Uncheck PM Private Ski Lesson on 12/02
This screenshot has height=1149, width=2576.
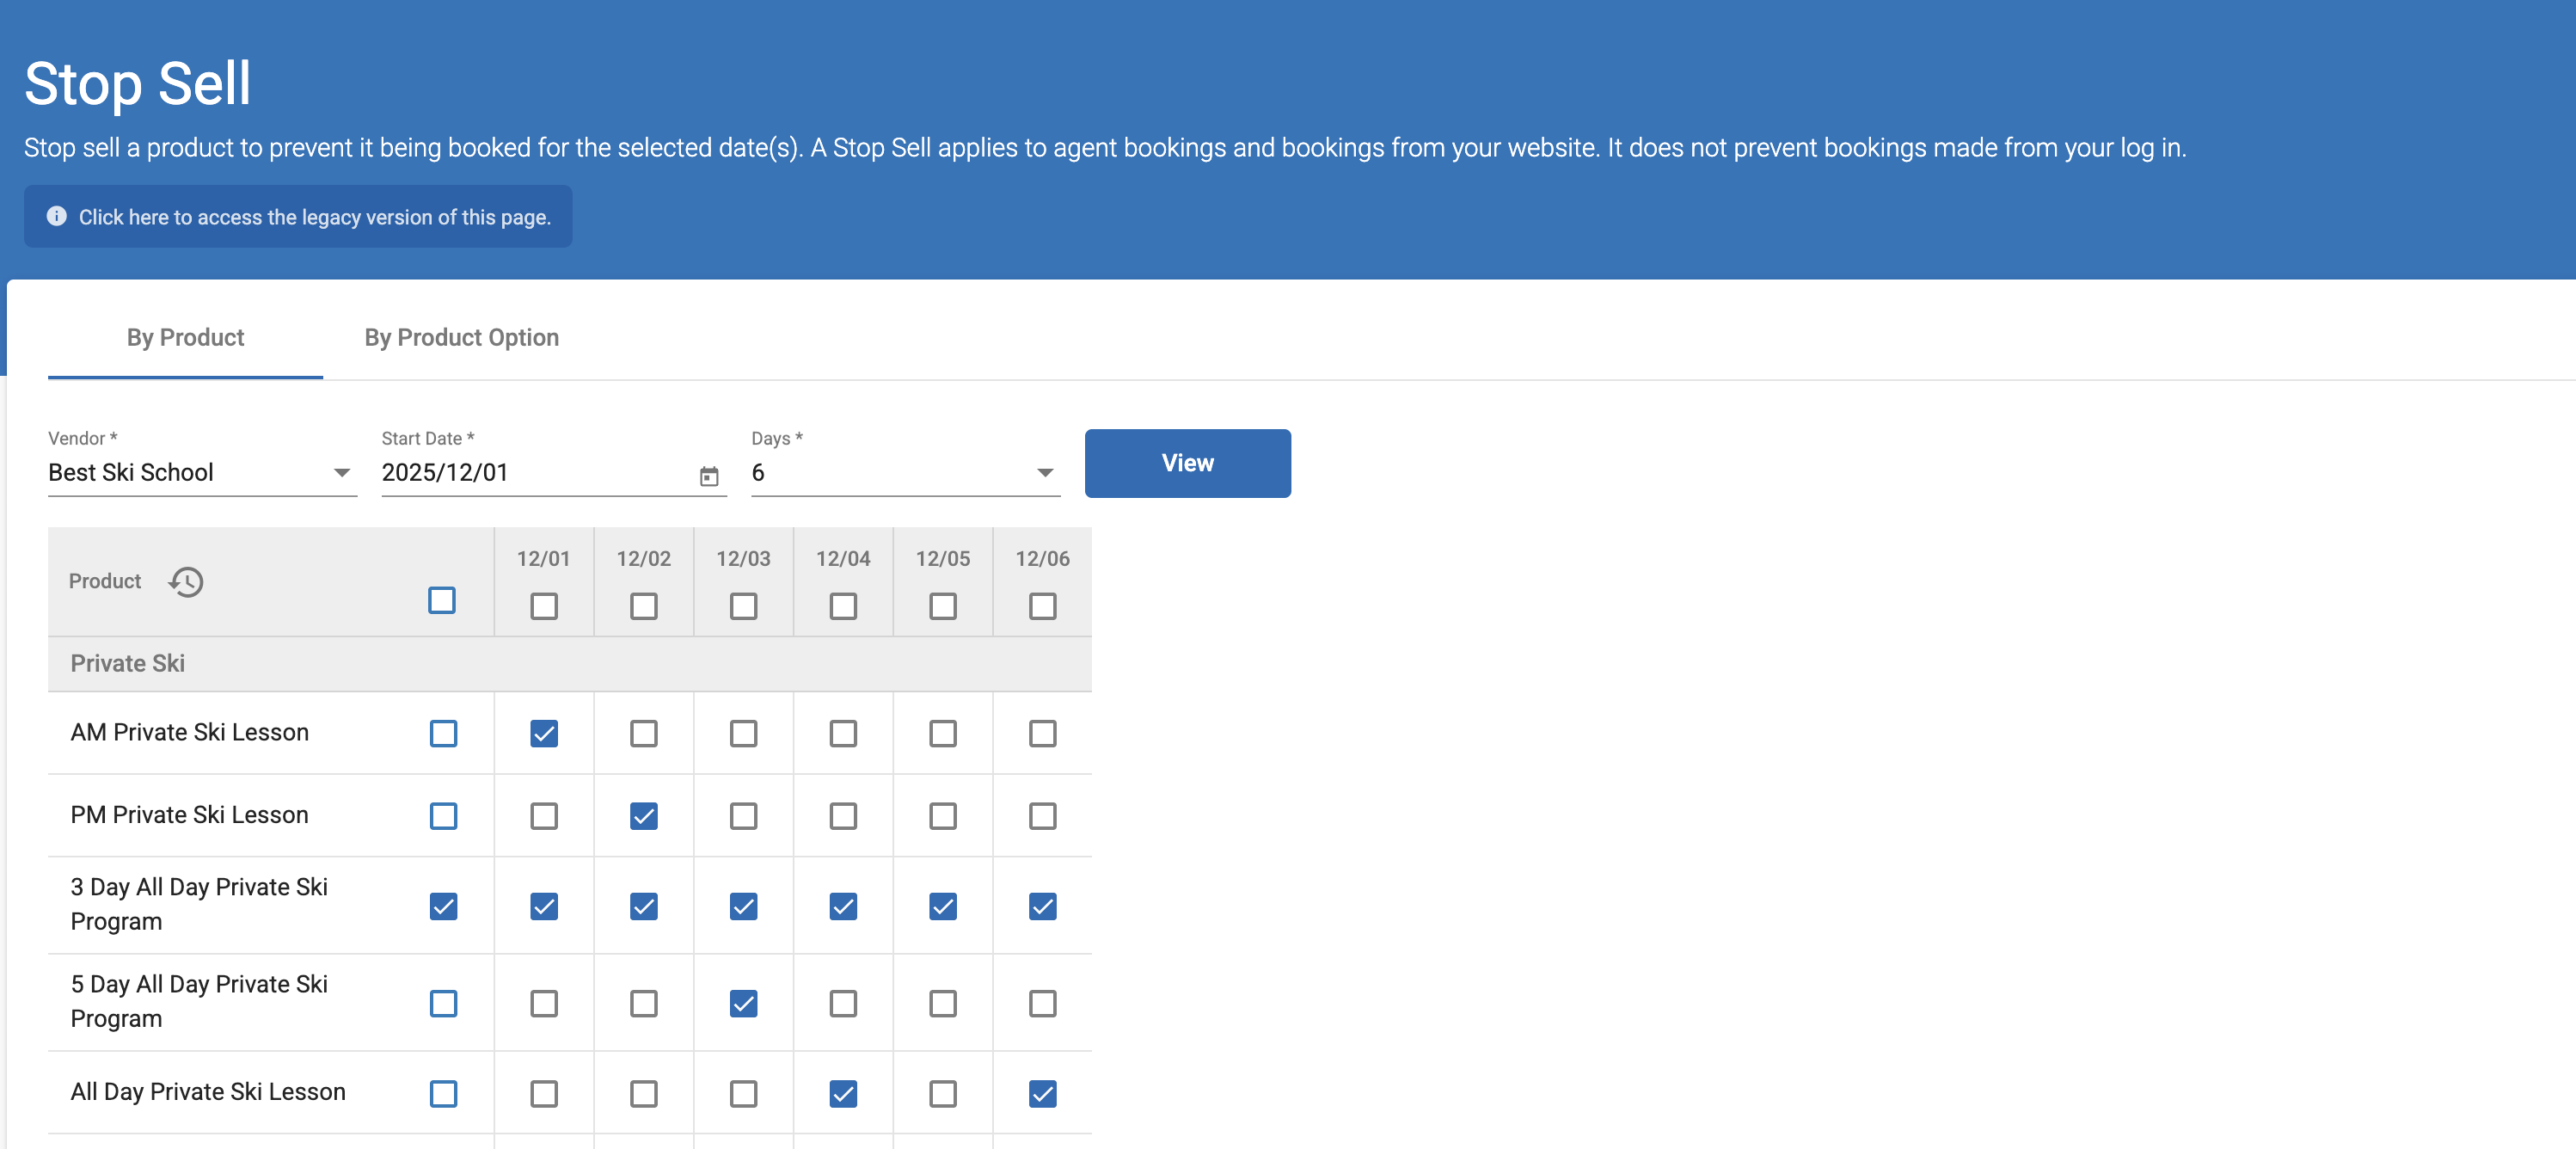(x=644, y=816)
